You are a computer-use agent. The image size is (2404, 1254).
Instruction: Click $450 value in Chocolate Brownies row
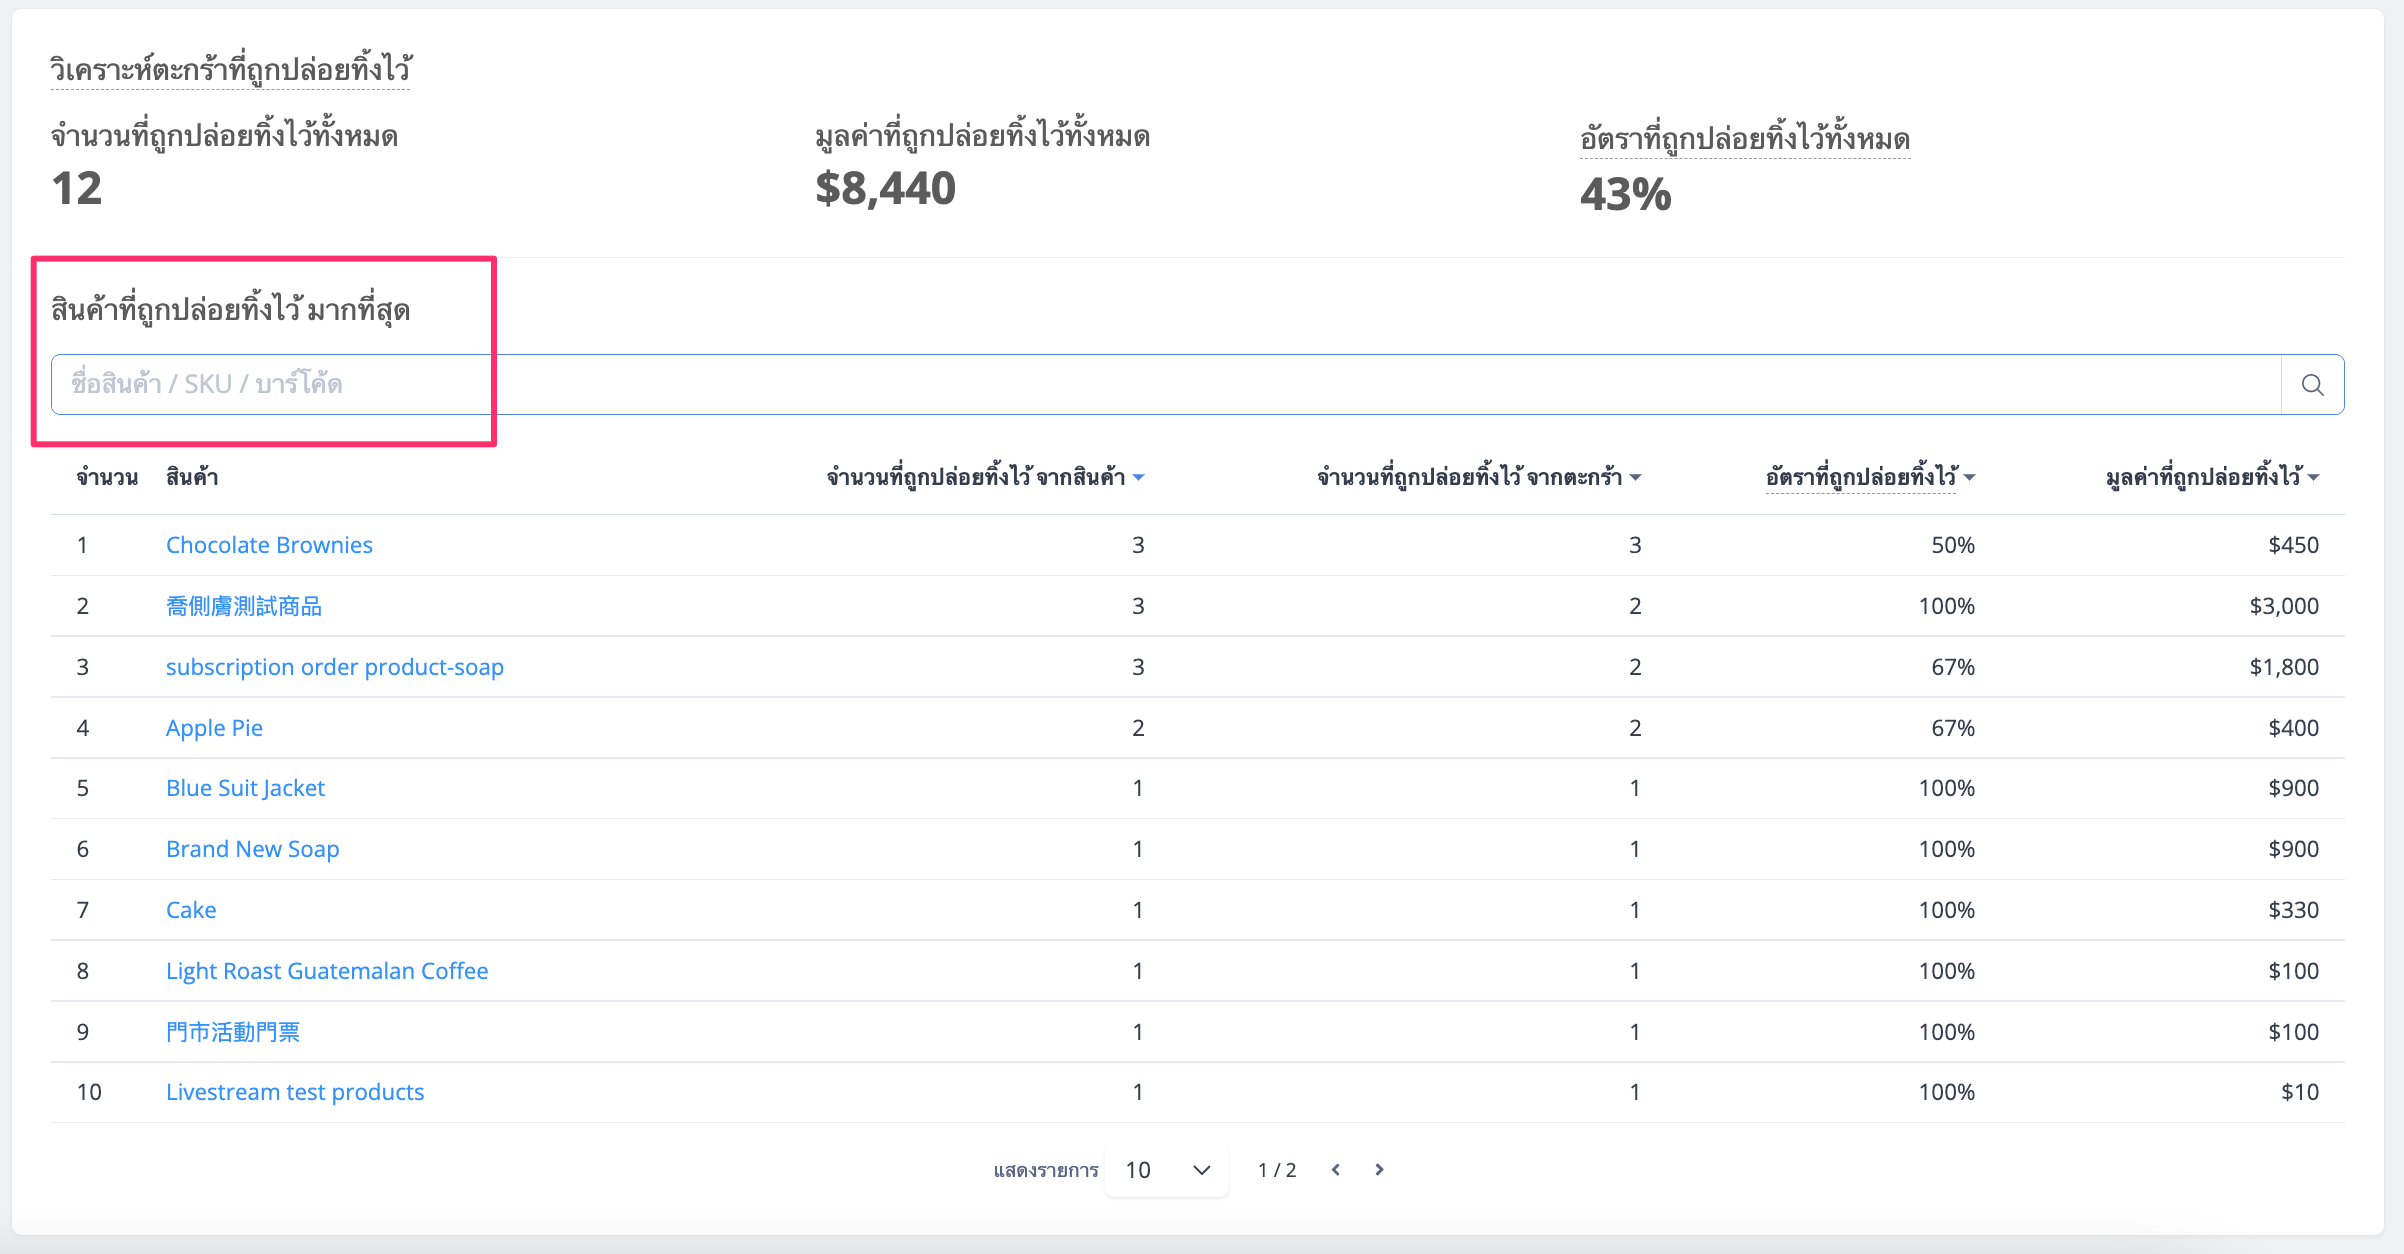pos(2294,545)
